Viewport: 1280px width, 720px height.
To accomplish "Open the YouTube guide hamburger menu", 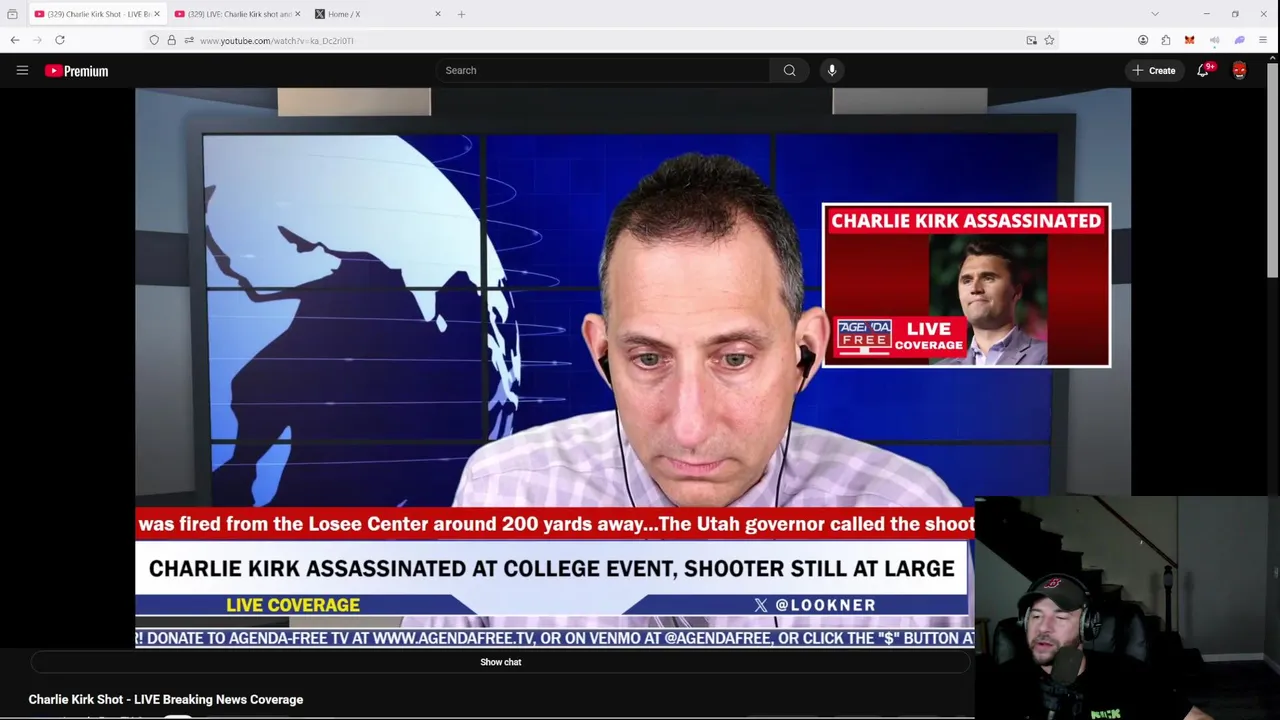I will (x=22, y=70).
